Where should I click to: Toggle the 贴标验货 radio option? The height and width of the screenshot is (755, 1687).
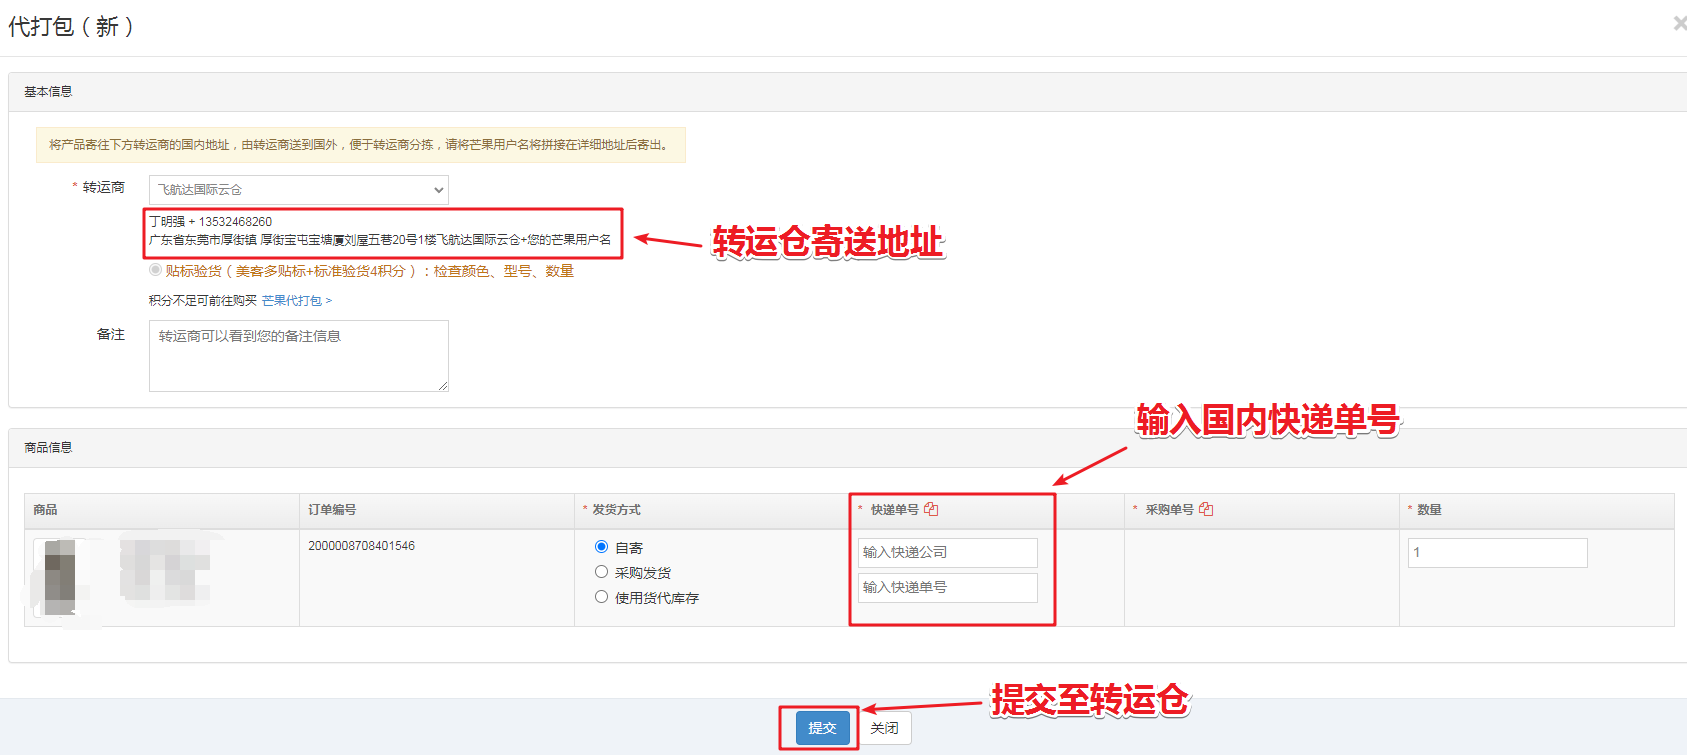[x=155, y=270]
